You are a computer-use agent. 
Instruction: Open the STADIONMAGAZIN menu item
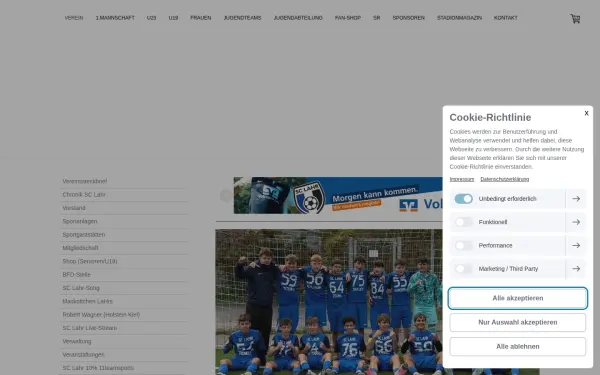click(x=459, y=18)
